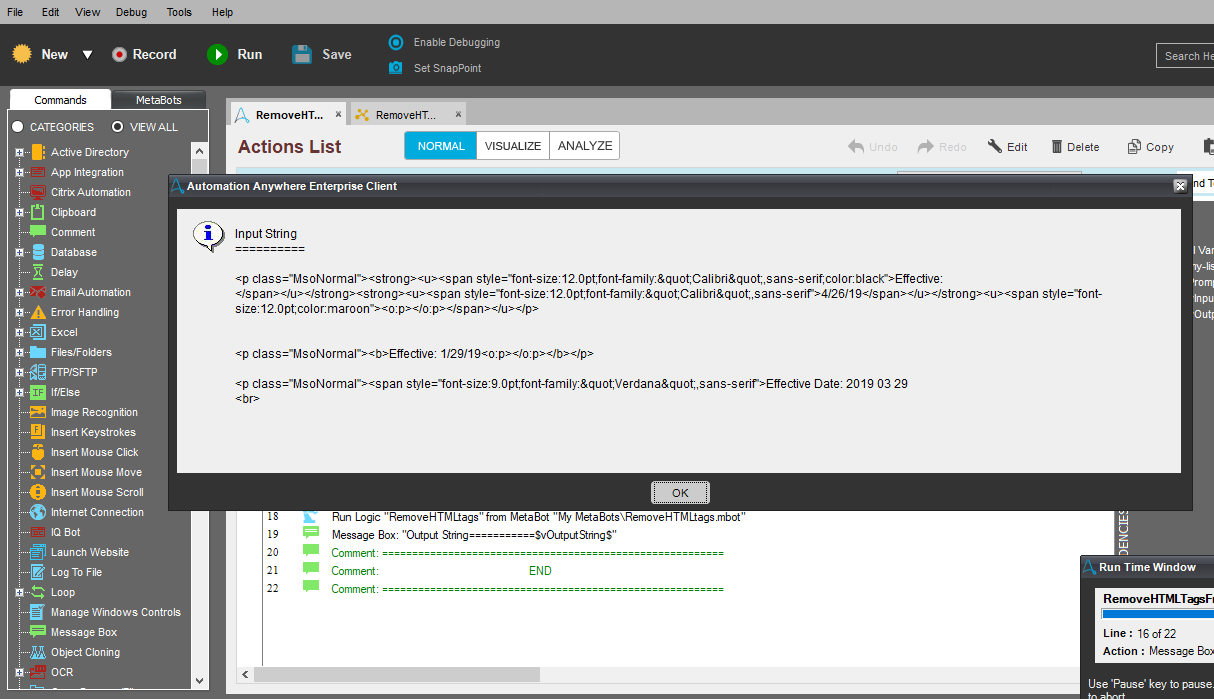The image size is (1214, 699).
Task: Click the Clipboard command icon
Action: [38, 212]
